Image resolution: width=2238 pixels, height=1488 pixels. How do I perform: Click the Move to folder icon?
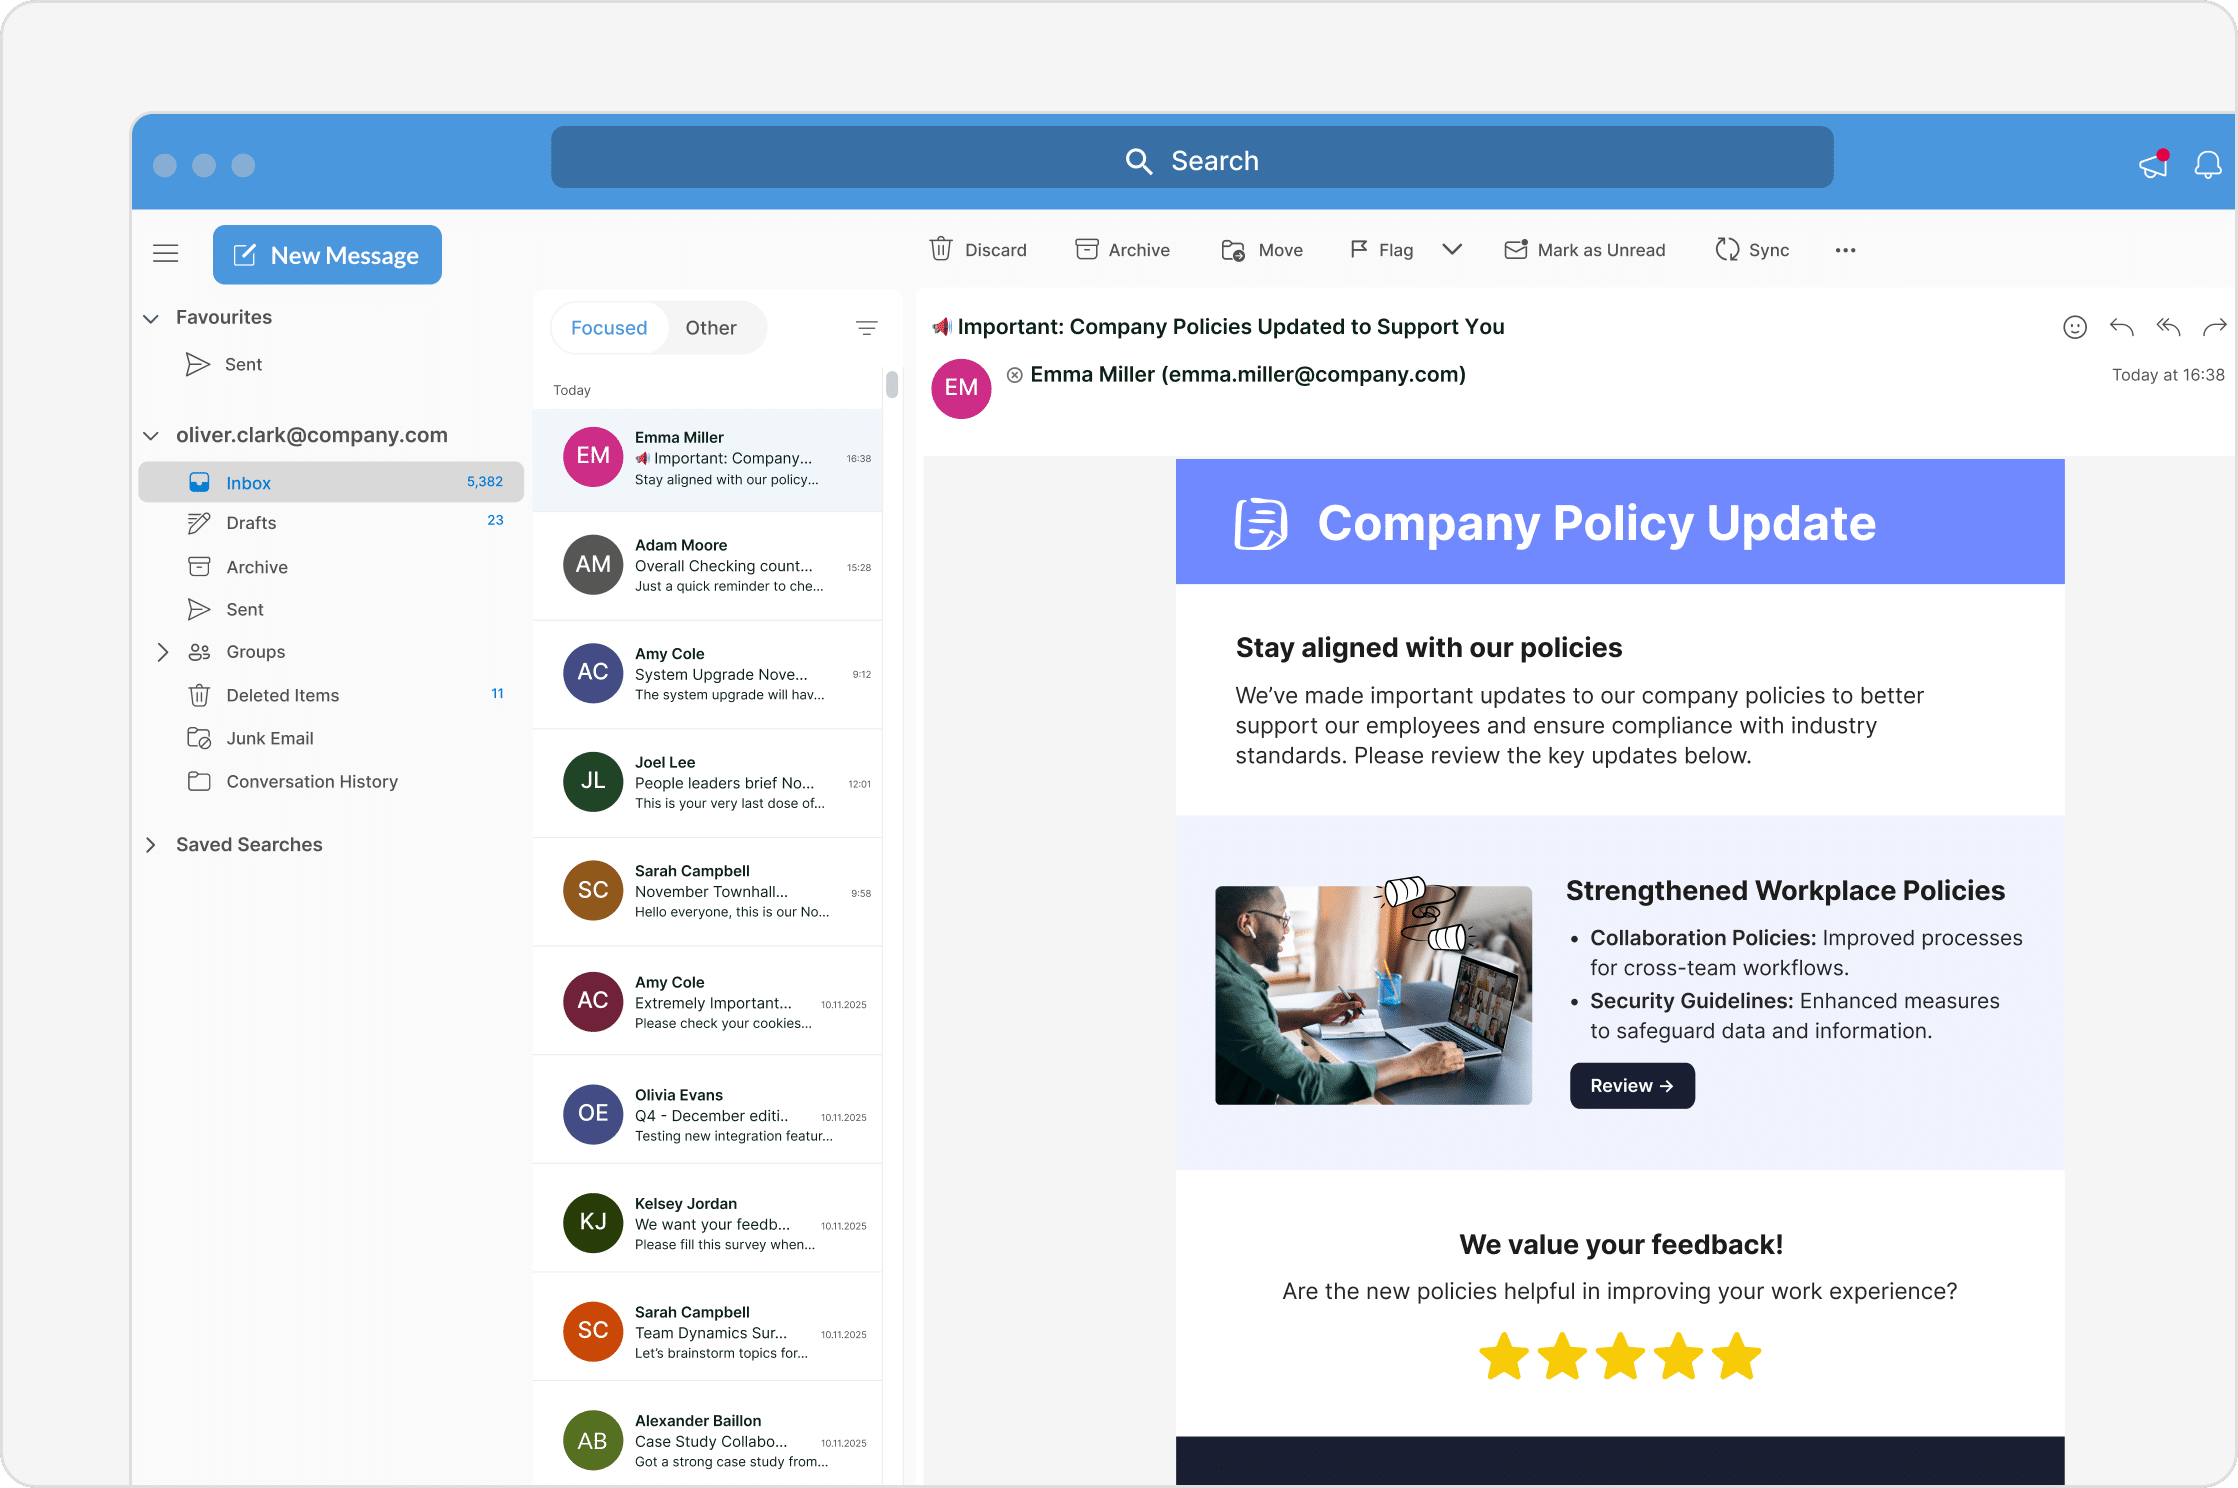pos(1233,250)
